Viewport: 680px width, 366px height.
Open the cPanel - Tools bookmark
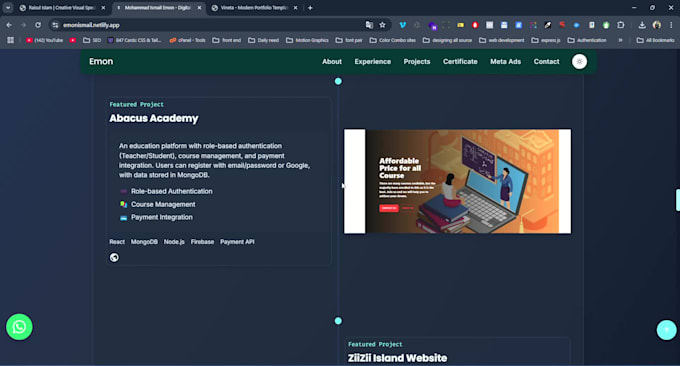(x=187, y=40)
